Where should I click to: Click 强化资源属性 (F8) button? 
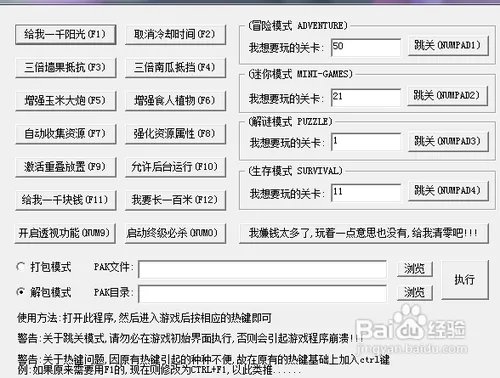pos(175,134)
